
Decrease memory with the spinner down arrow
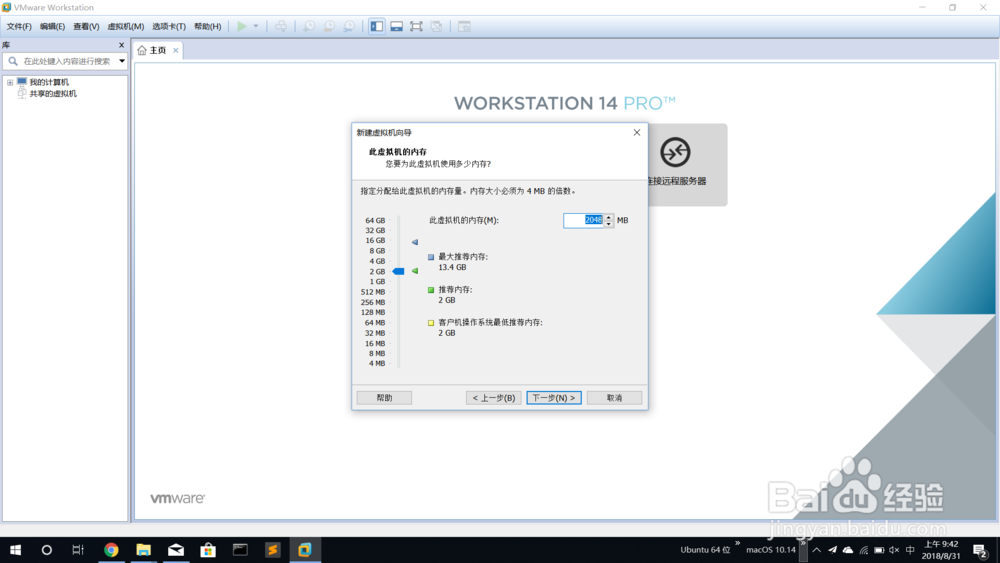[x=609, y=224]
